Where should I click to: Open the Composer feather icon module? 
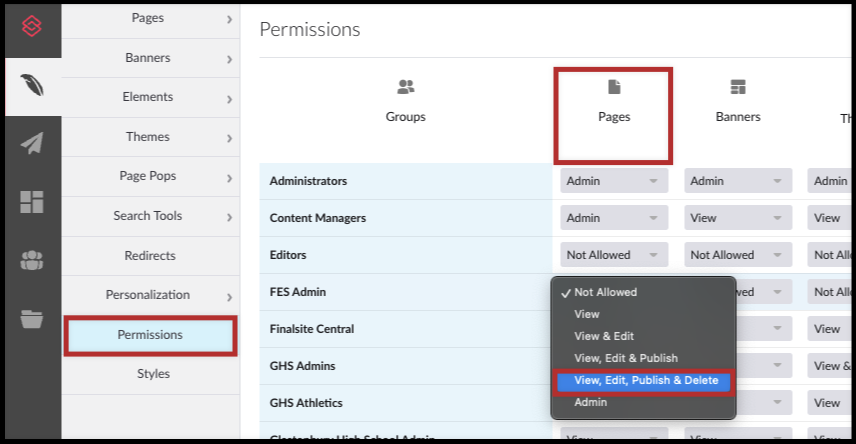pyautogui.click(x=32, y=85)
